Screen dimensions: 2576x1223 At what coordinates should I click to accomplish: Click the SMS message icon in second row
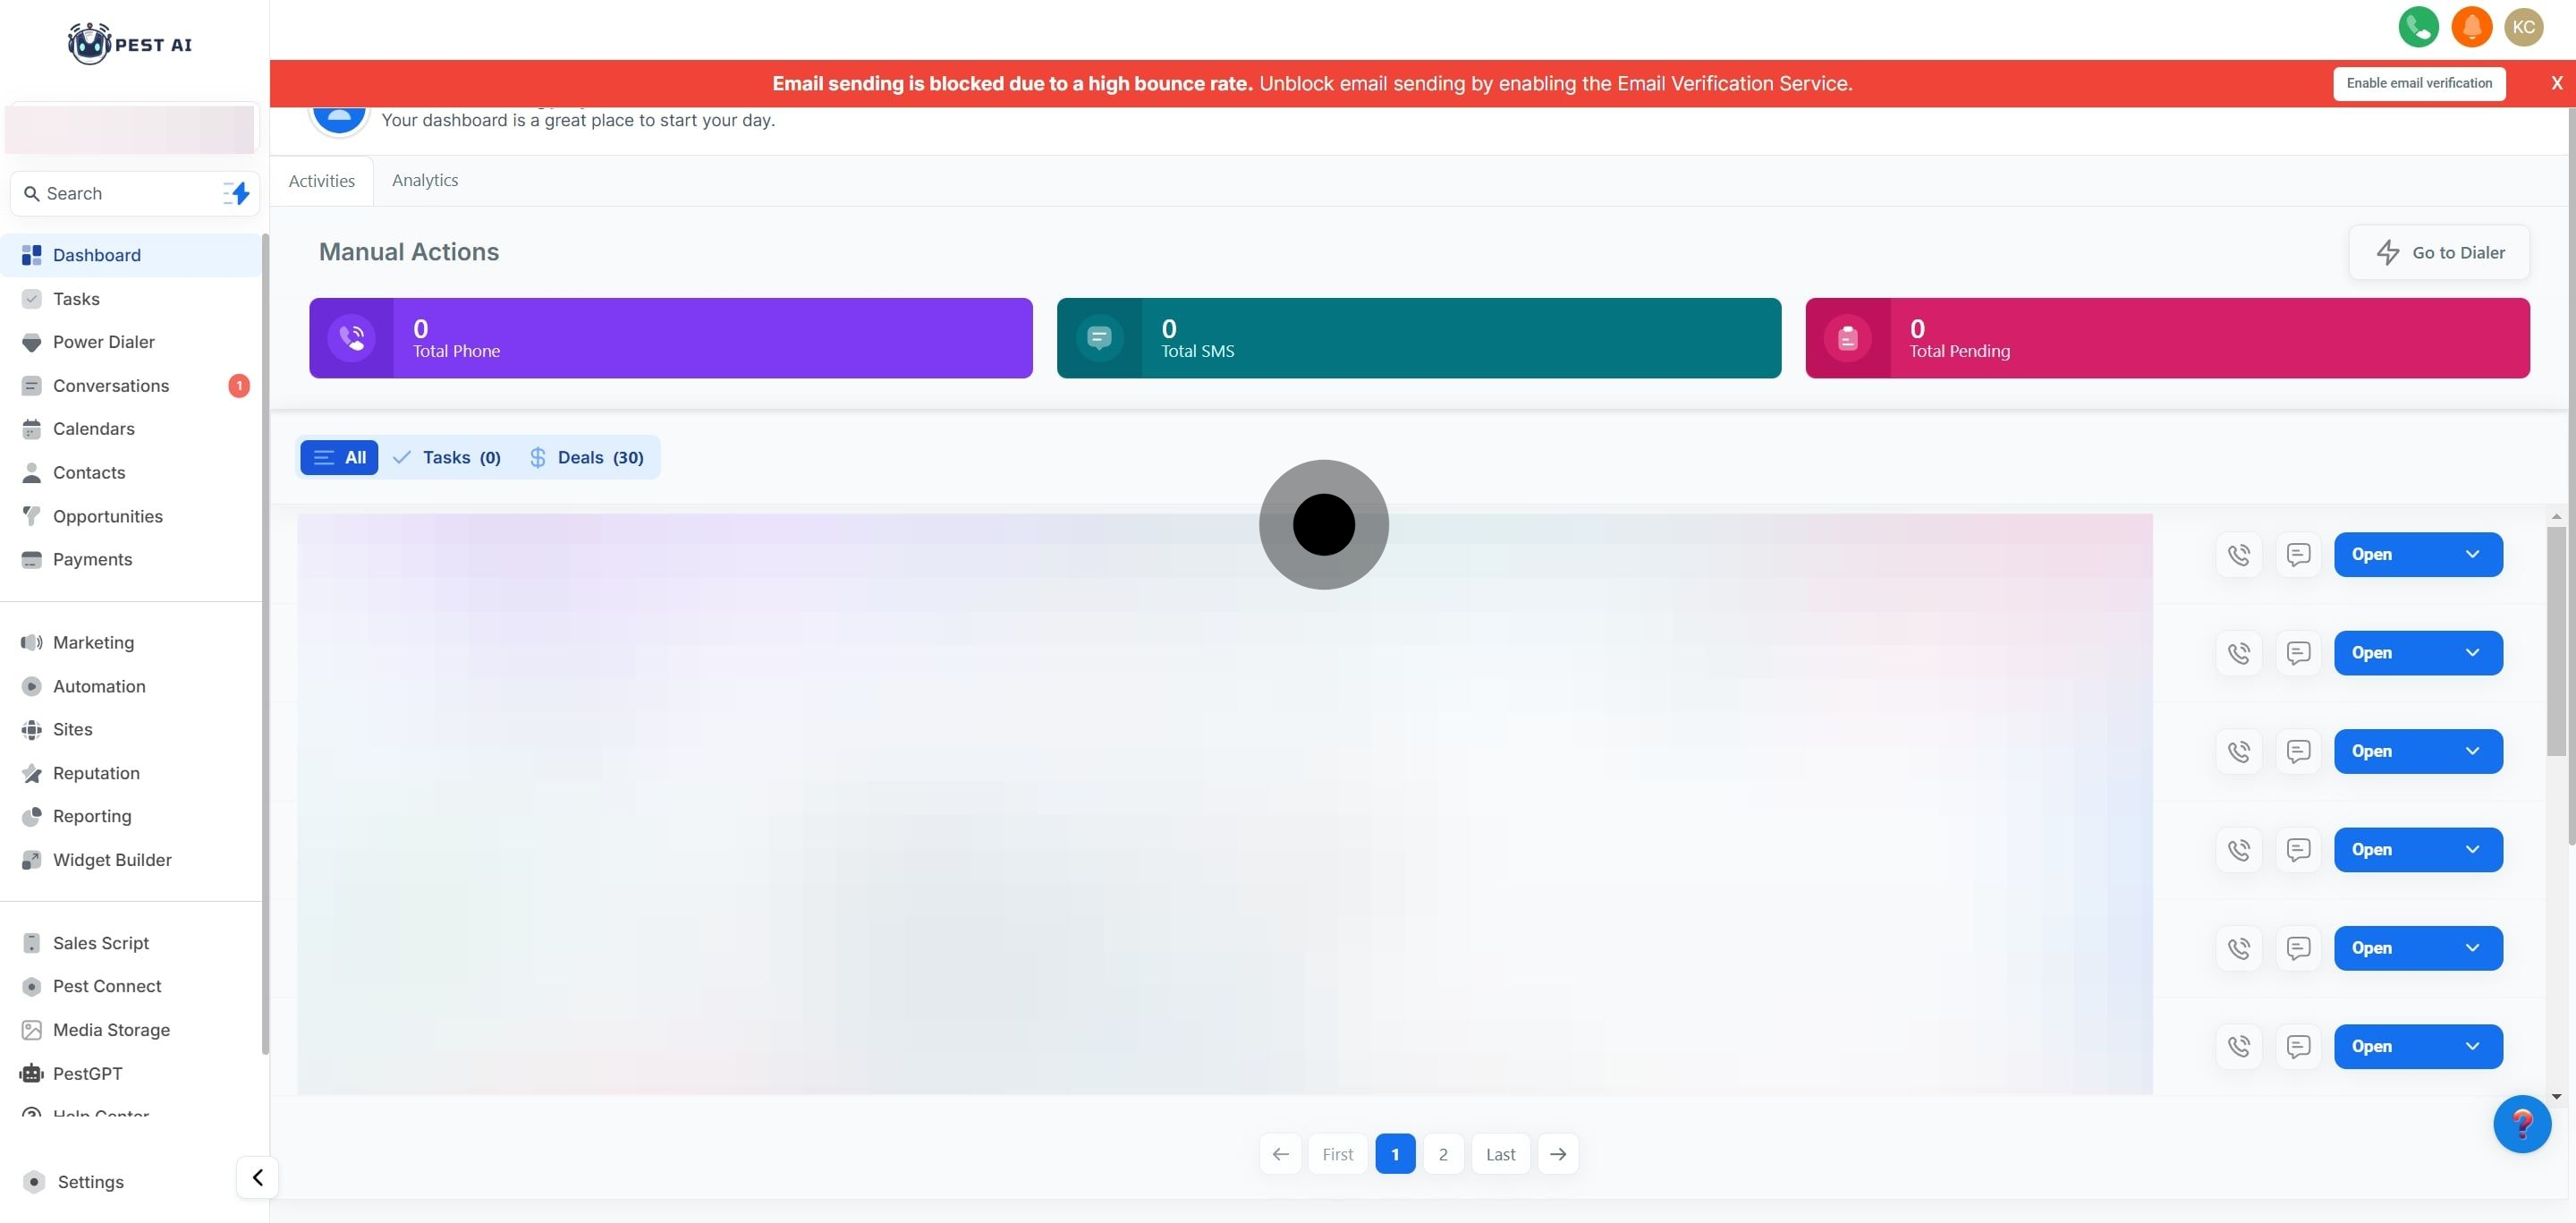[x=2298, y=653]
